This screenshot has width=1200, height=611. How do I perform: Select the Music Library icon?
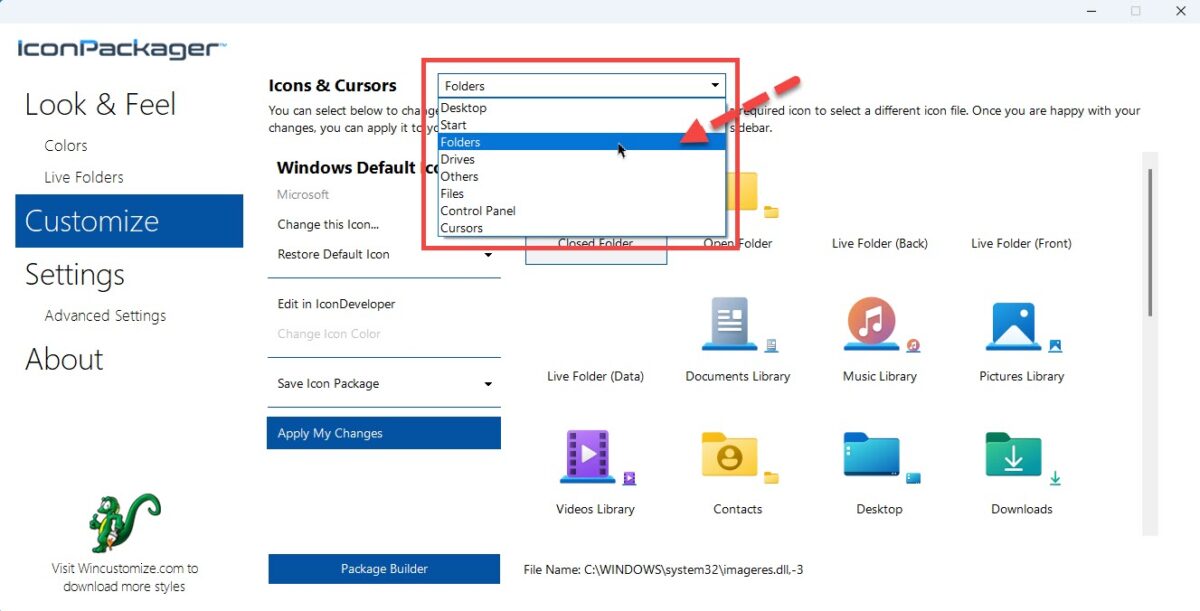[879, 325]
